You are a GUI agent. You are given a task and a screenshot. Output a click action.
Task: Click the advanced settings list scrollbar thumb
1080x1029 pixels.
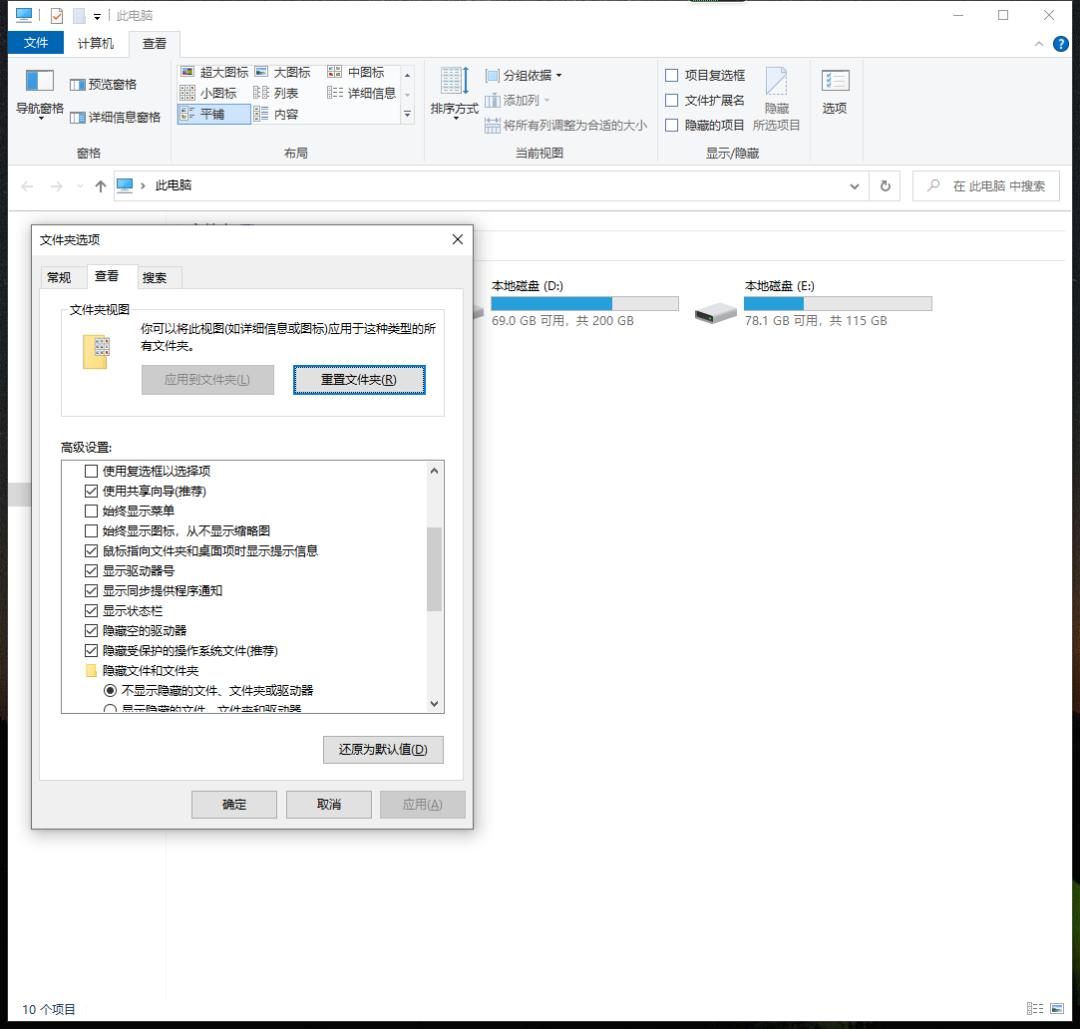(x=434, y=569)
